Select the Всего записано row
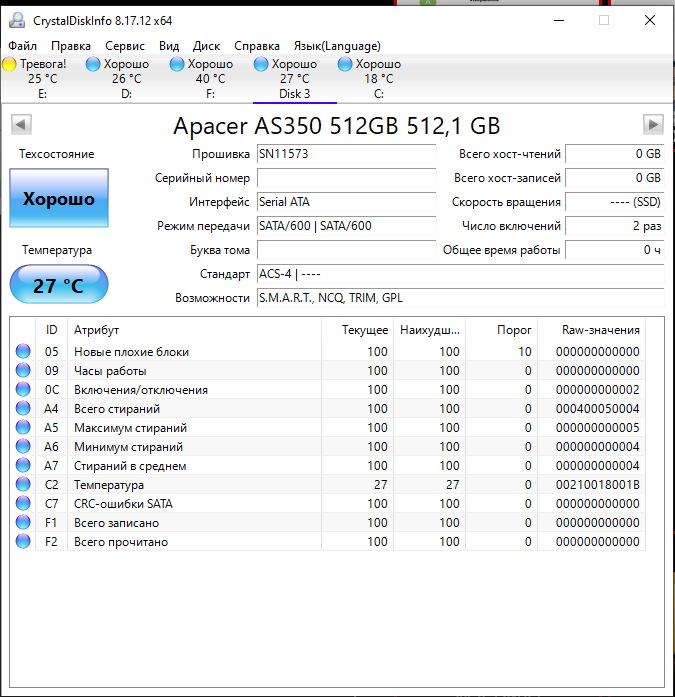This screenshot has width=675, height=697. pyautogui.click(x=328, y=523)
